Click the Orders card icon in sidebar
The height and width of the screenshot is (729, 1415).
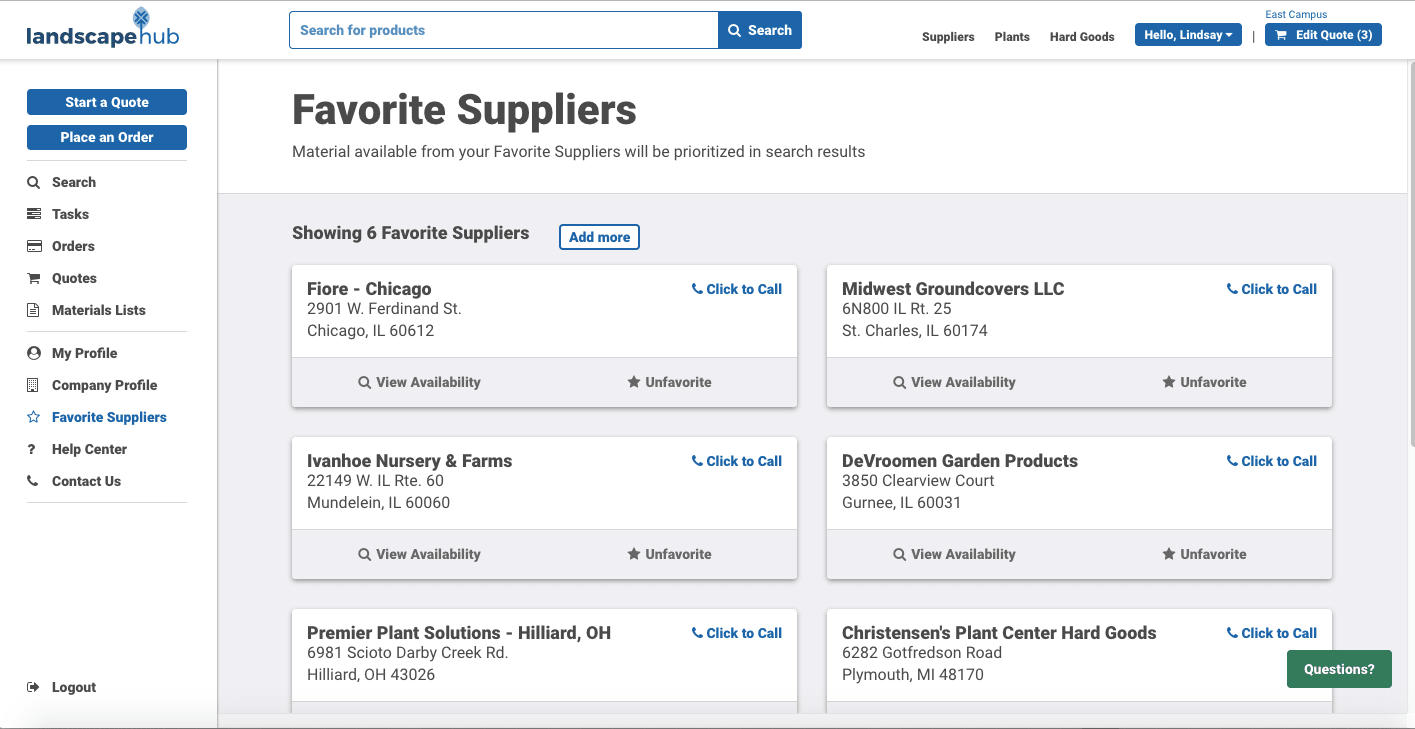(x=34, y=246)
